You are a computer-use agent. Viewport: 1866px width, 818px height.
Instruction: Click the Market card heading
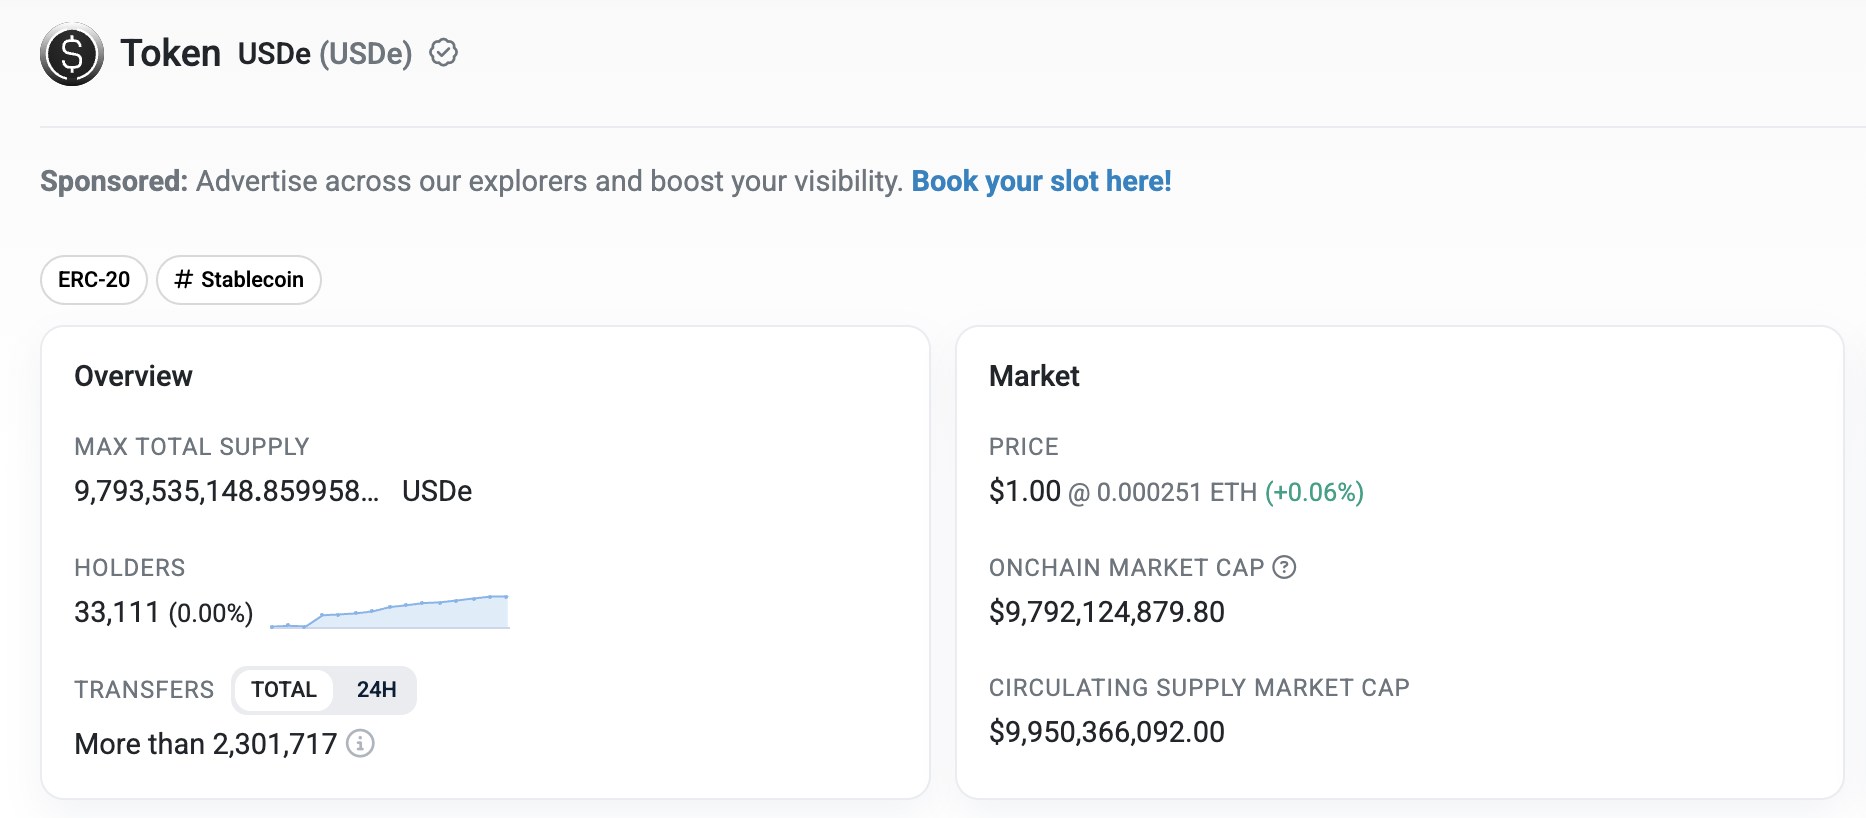(1034, 376)
